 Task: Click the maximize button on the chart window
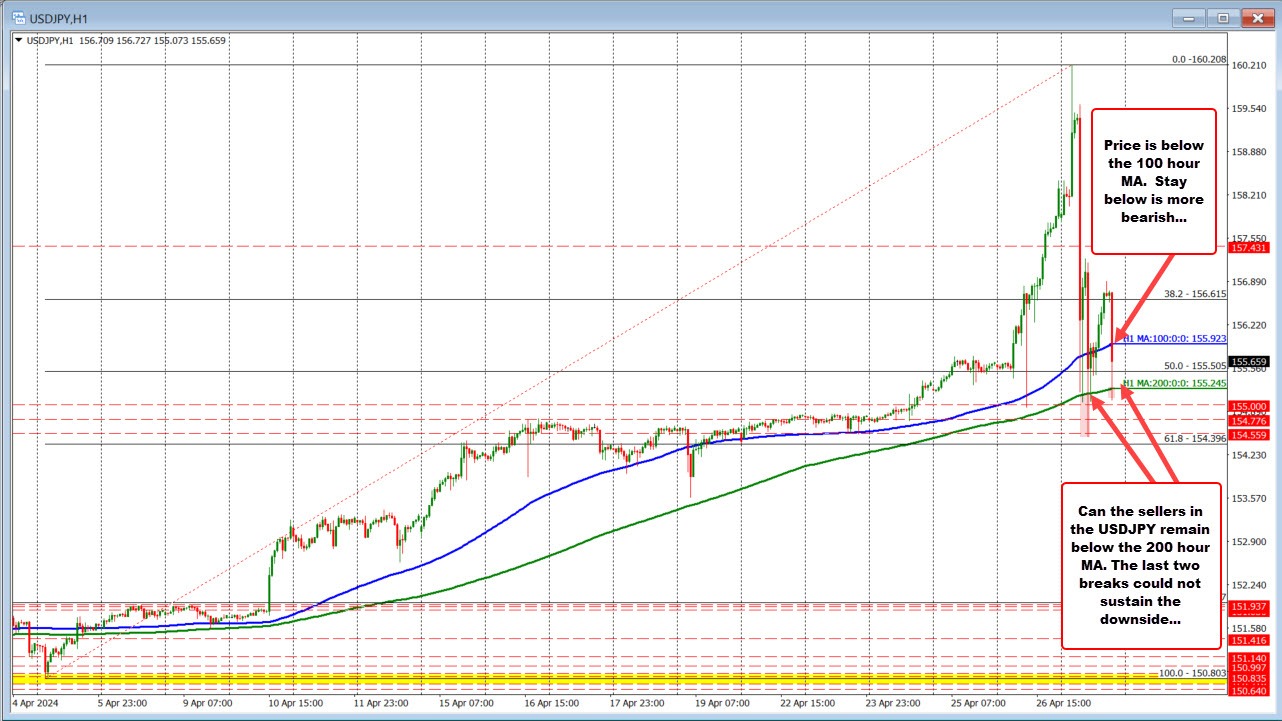tap(1221, 17)
